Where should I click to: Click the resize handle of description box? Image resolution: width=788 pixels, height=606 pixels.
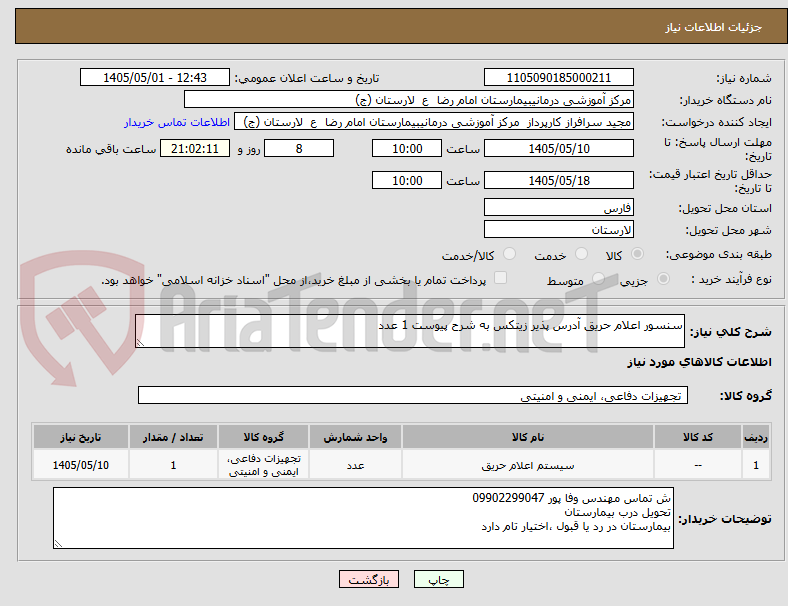point(140,342)
